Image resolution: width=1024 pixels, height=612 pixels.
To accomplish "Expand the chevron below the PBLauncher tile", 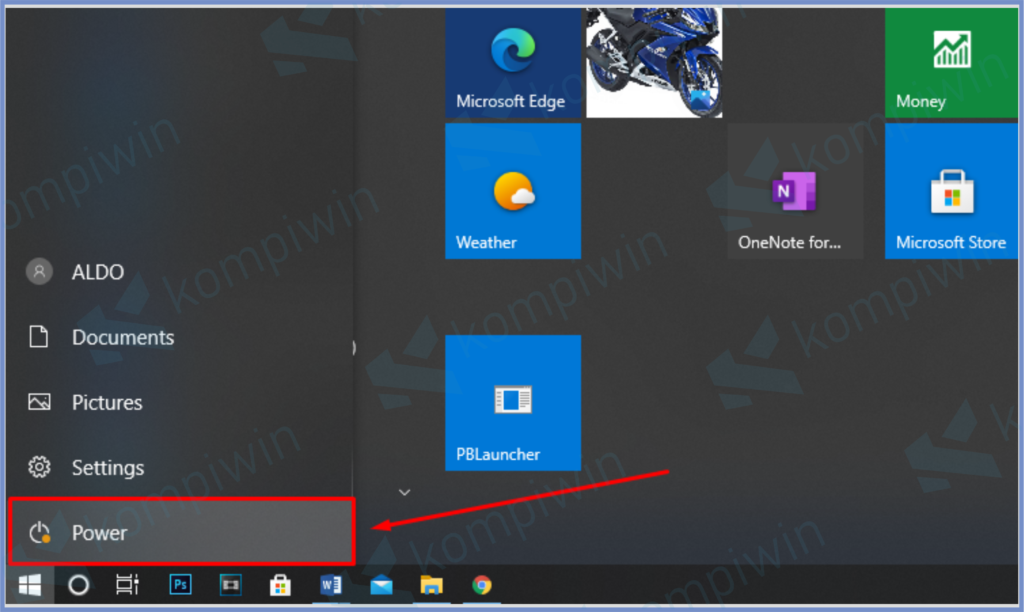I will coord(405,491).
